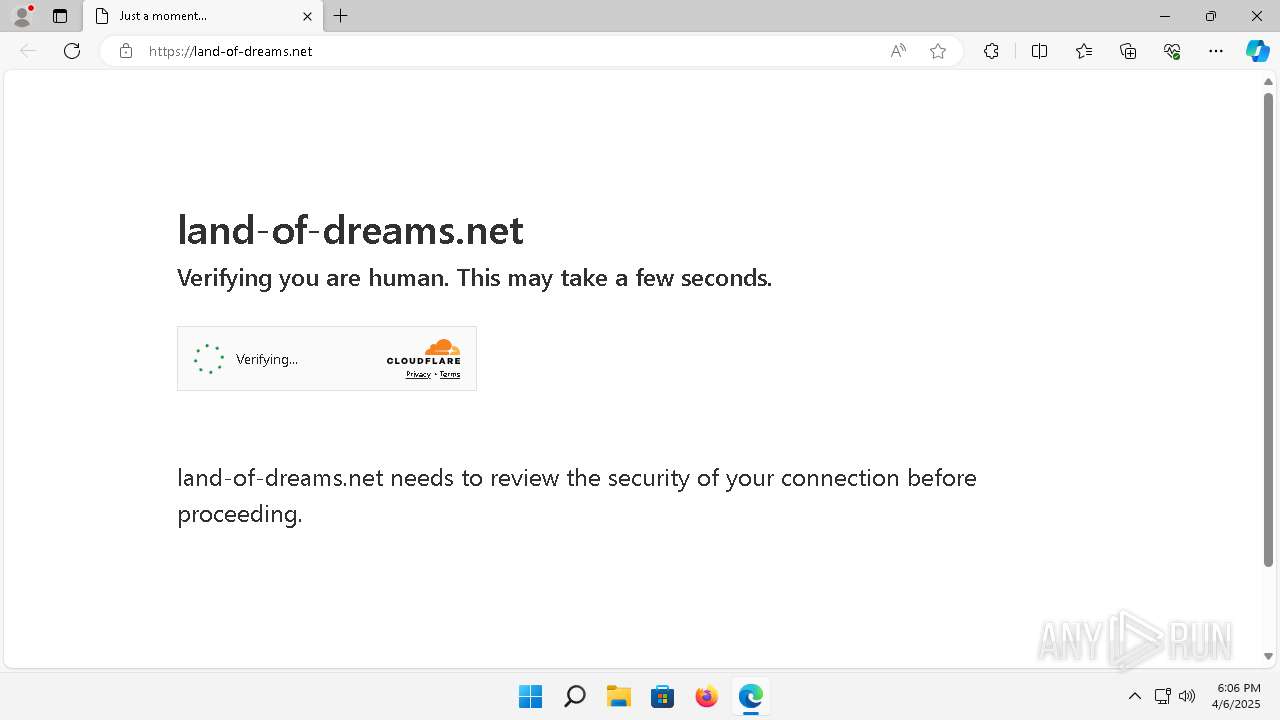Click the Cloudflare Privacy link
The height and width of the screenshot is (720, 1280).
pos(418,374)
